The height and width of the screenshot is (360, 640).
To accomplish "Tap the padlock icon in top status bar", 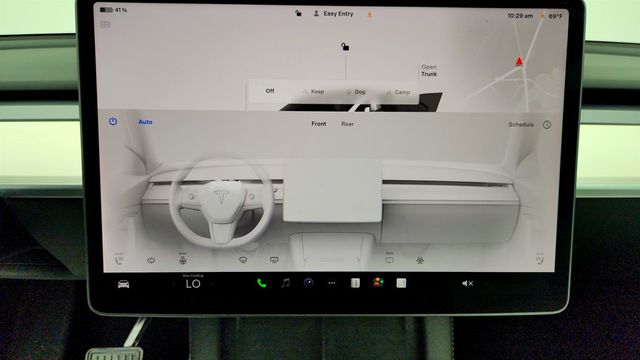I will point(298,13).
